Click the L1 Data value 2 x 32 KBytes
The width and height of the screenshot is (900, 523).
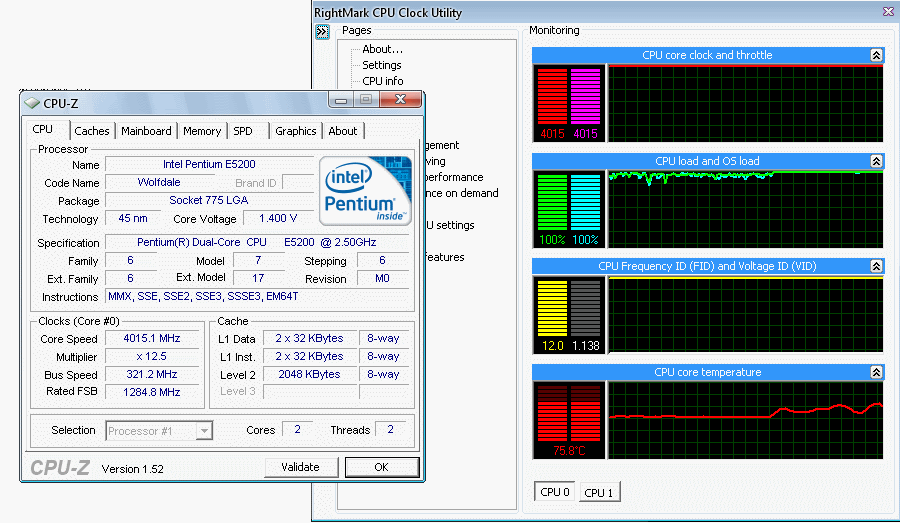pyautogui.click(x=309, y=339)
